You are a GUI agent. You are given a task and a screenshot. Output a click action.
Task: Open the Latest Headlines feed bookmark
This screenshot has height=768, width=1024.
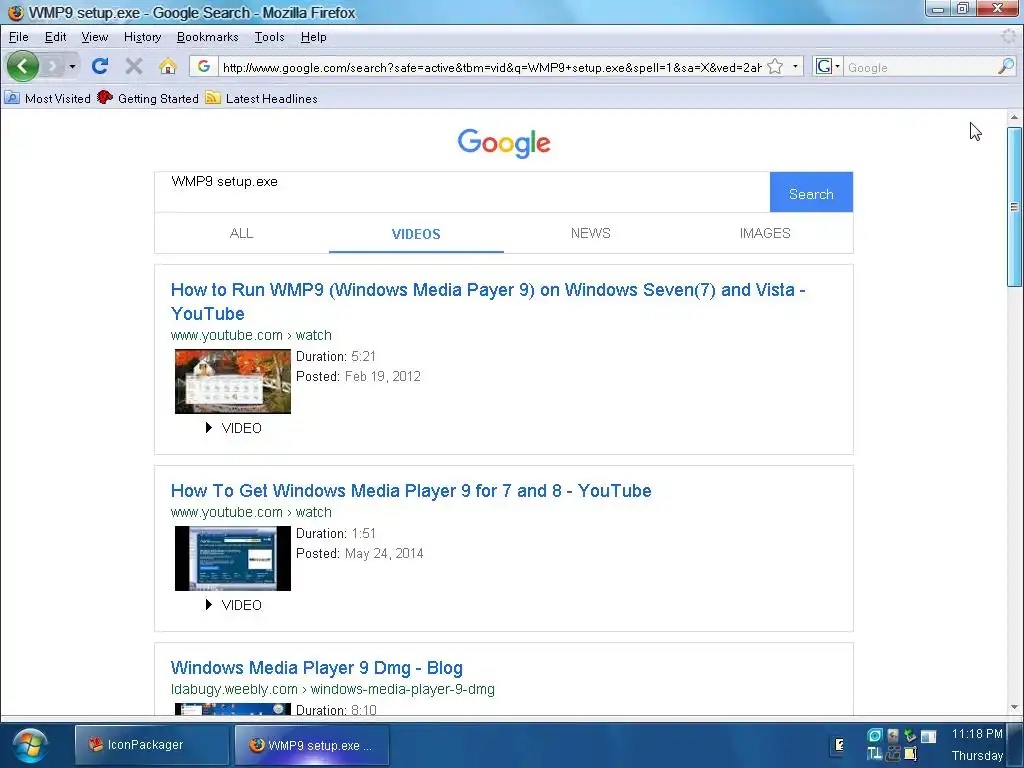click(x=261, y=99)
